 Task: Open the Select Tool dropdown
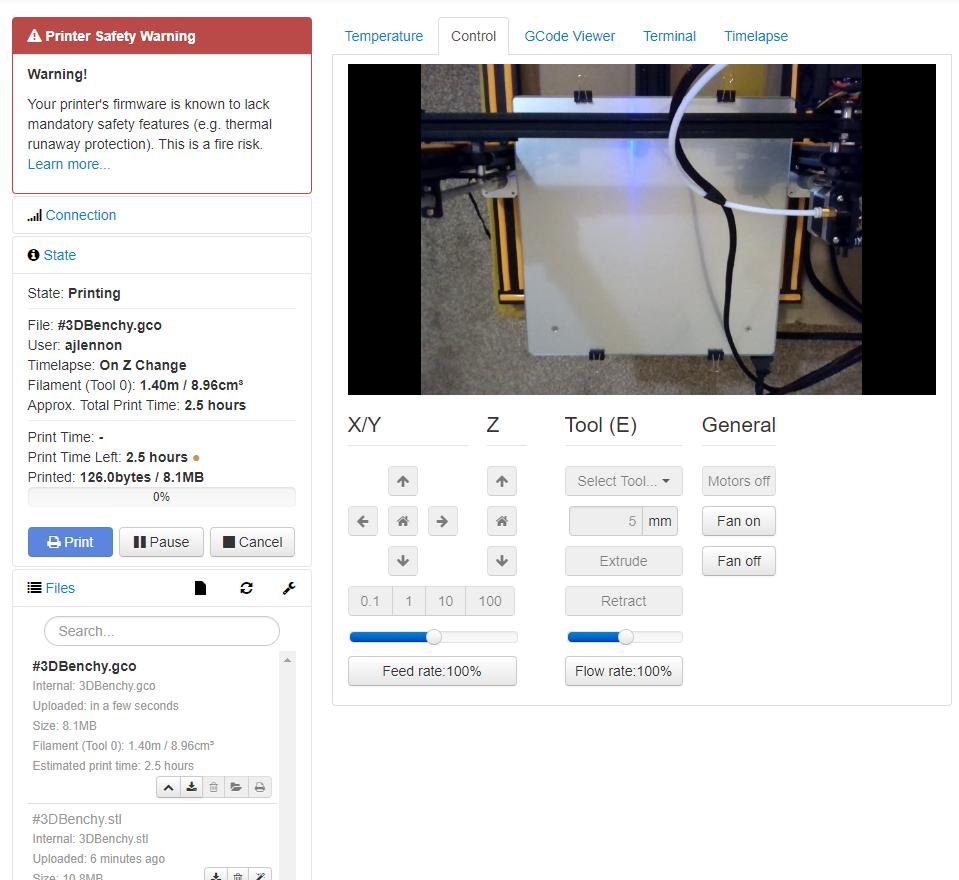pyautogui.click(x=623, y=481)
